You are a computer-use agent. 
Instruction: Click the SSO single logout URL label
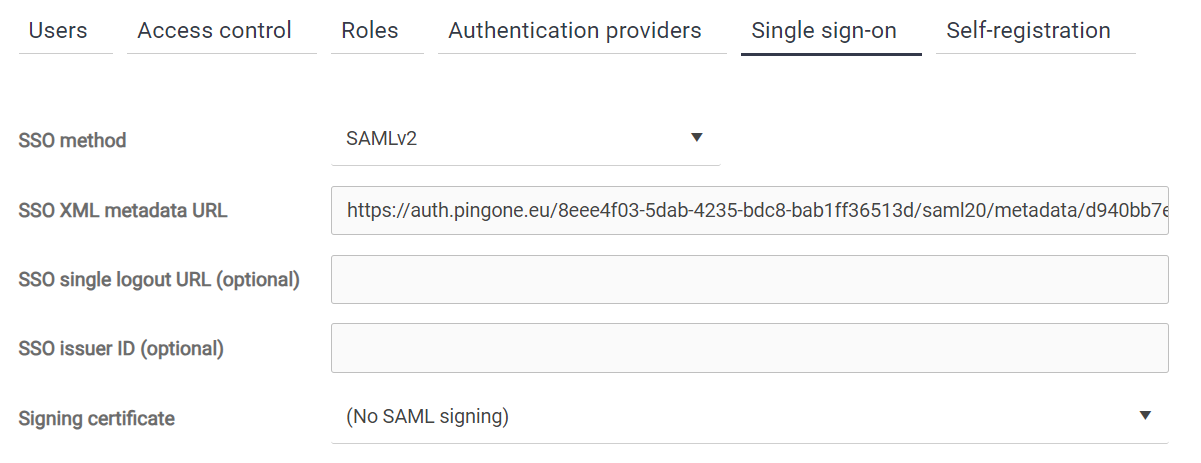coord(159,280)
